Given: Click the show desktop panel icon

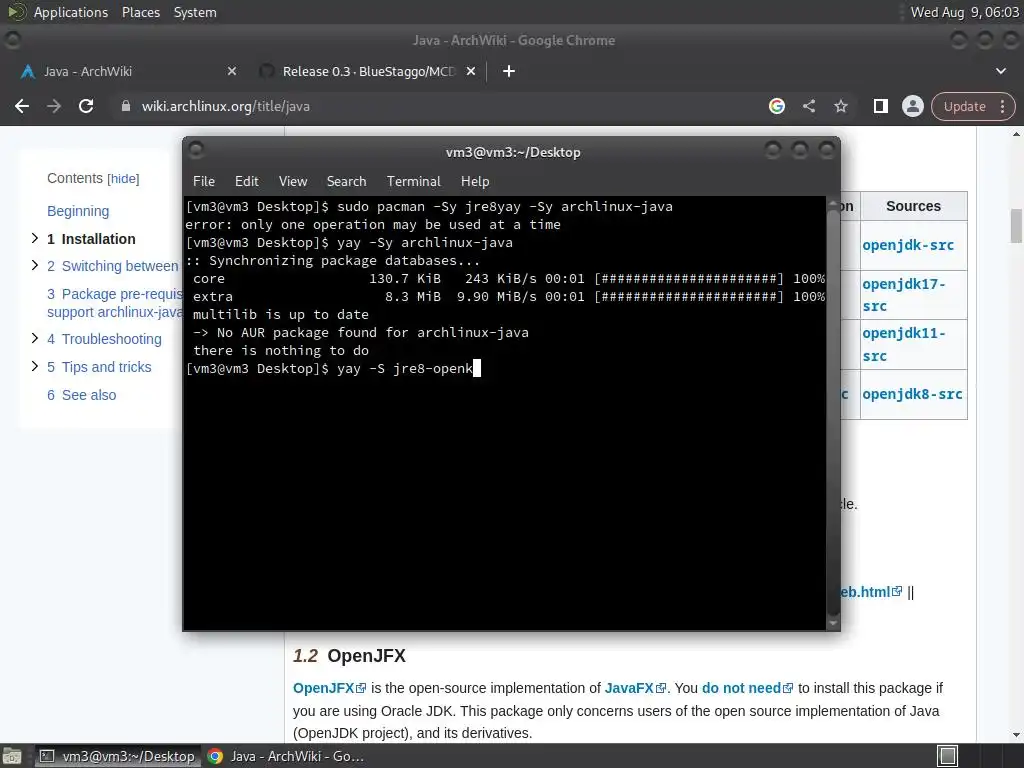Looking at the screenshot, I should pyautogui.click(x=12, y=756).
